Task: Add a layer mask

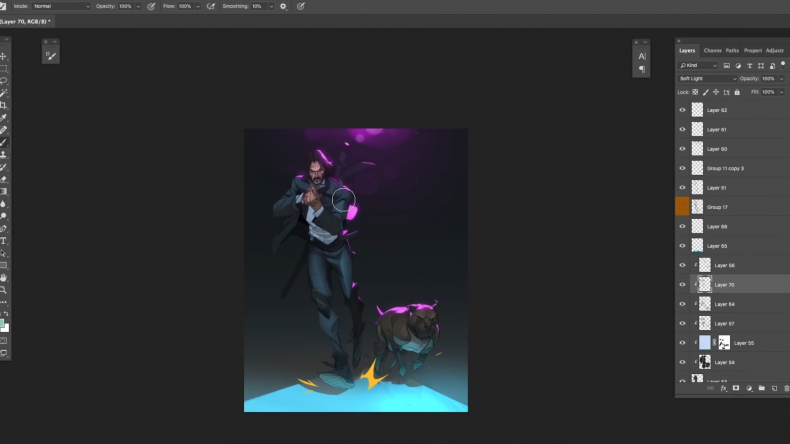Action: (736, 389)
